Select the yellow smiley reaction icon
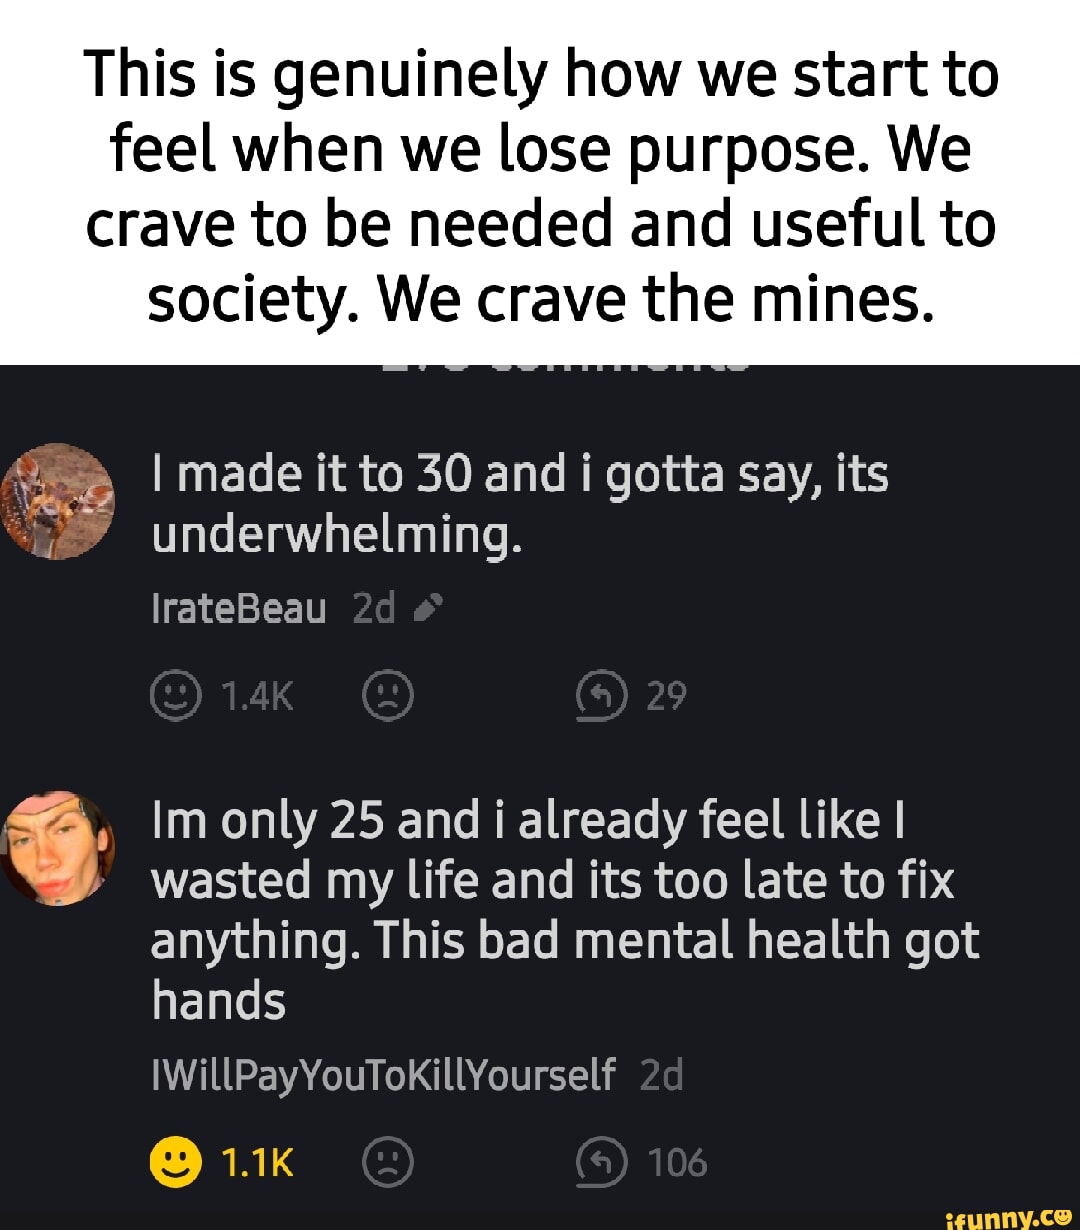 [x=176, y=1163]
